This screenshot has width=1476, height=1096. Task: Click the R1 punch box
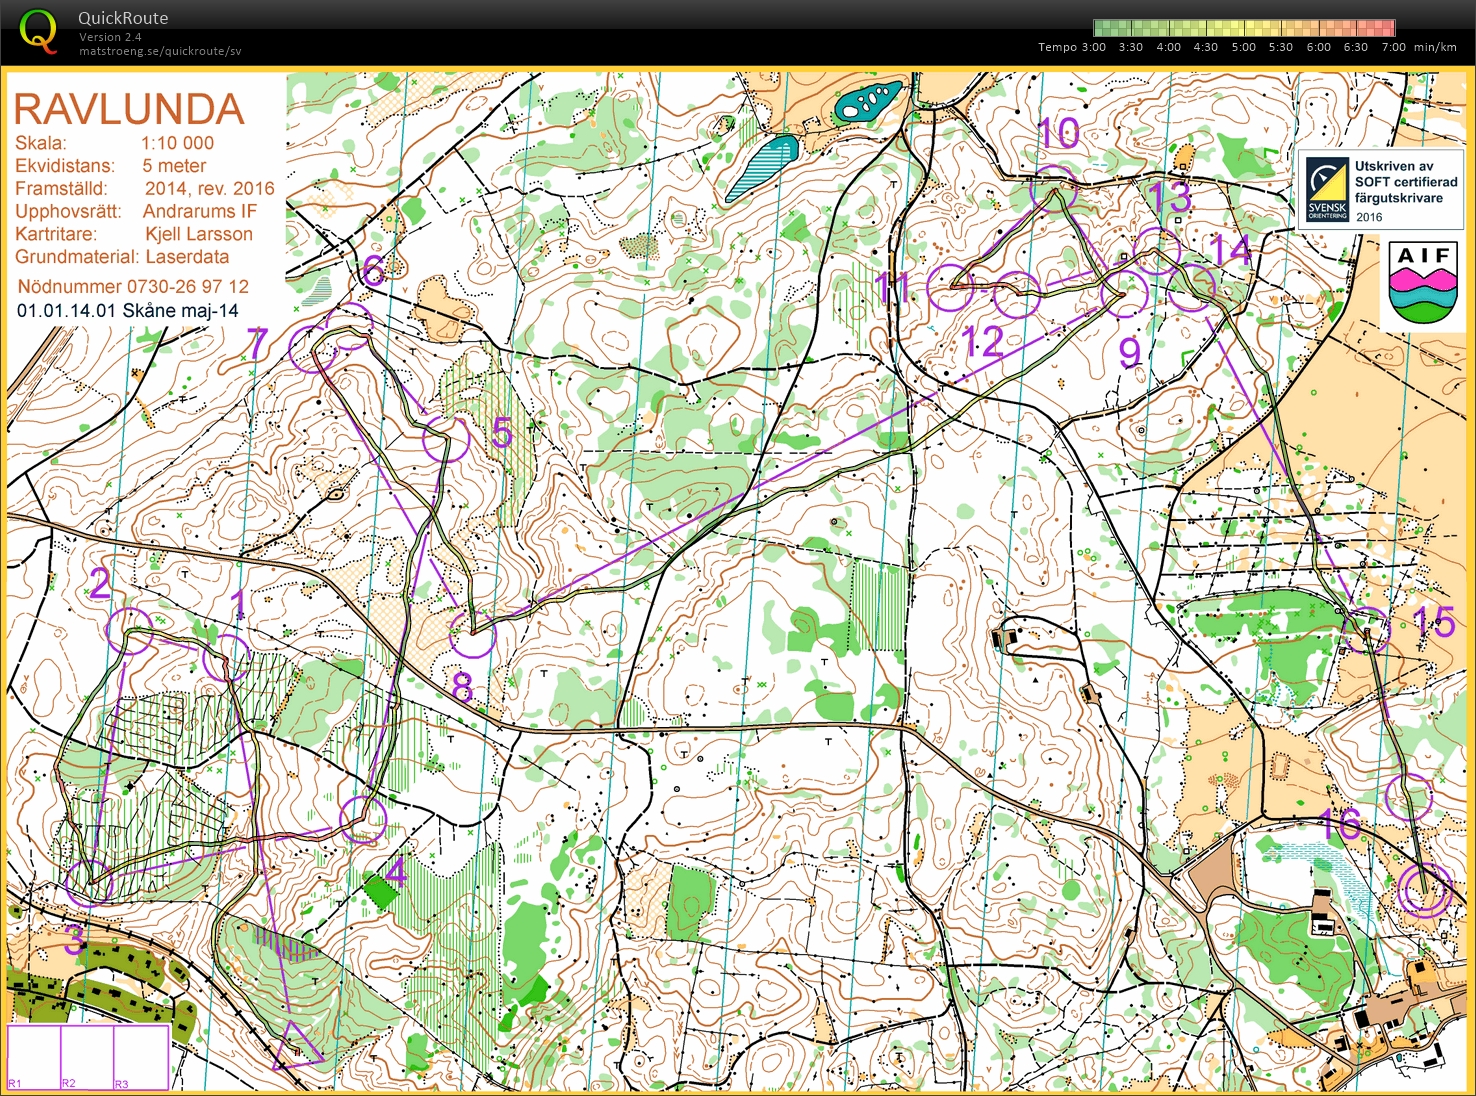point(34,1057)
